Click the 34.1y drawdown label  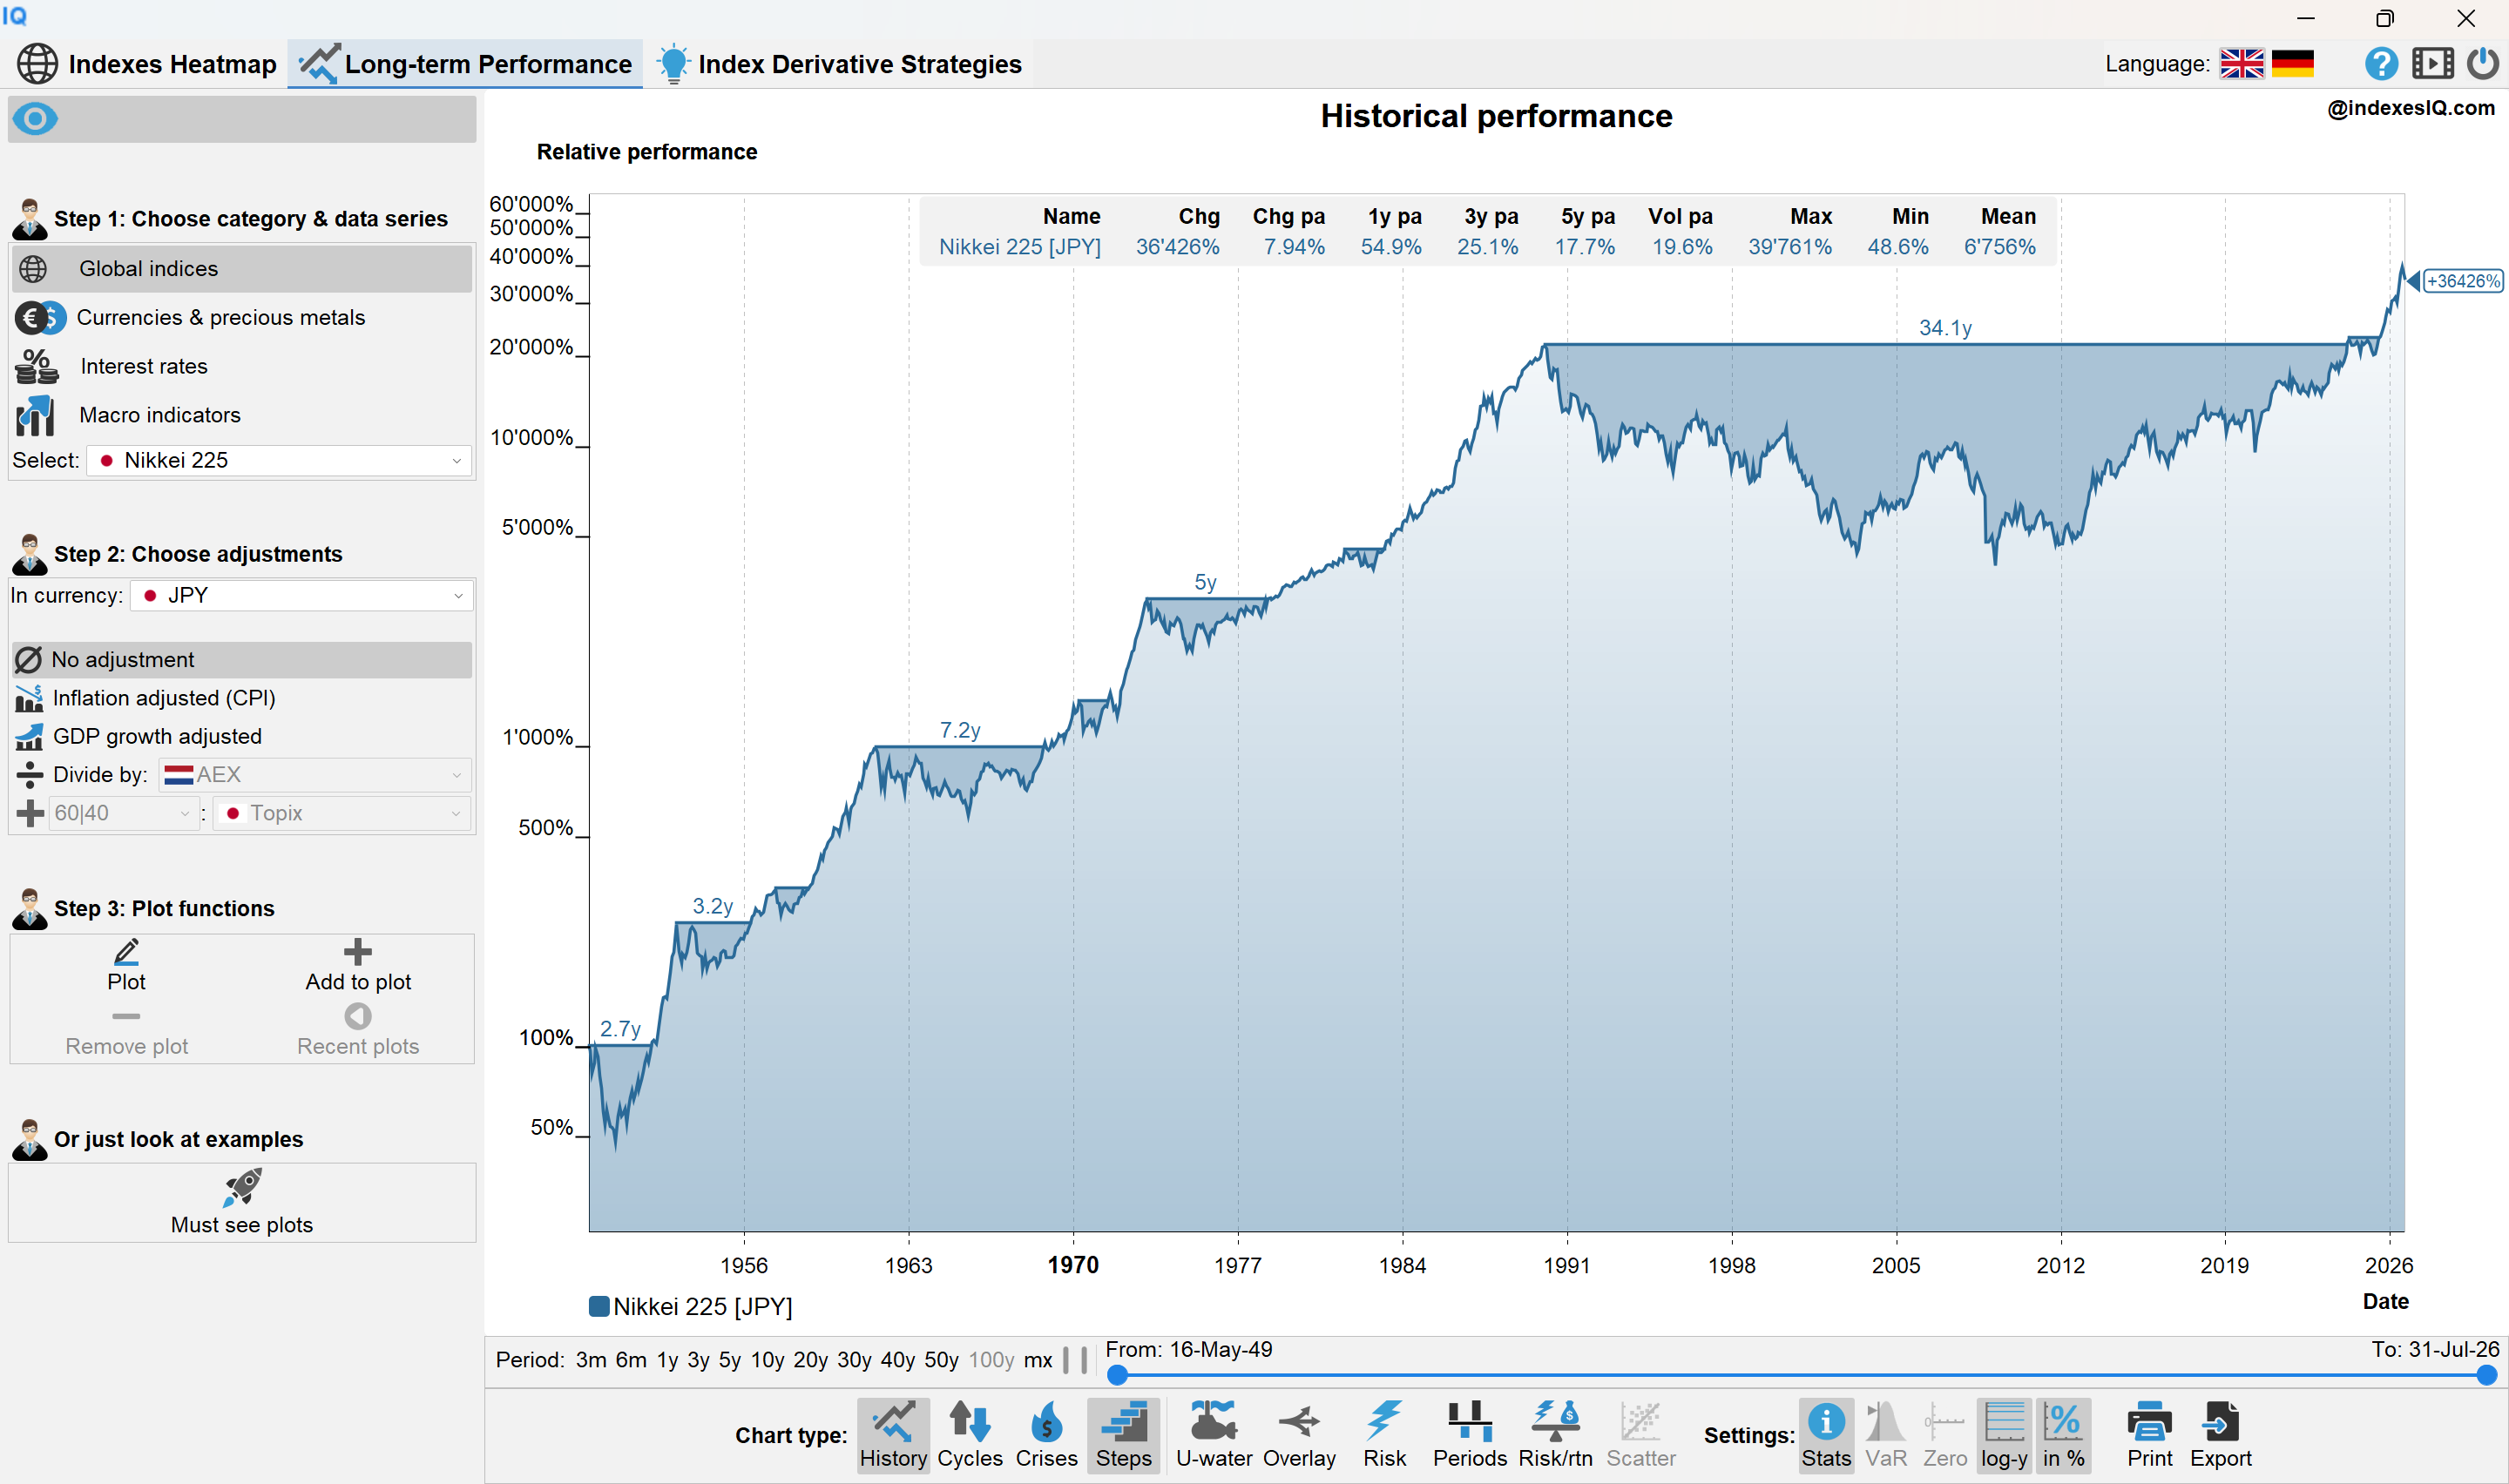click(1945, 328)
